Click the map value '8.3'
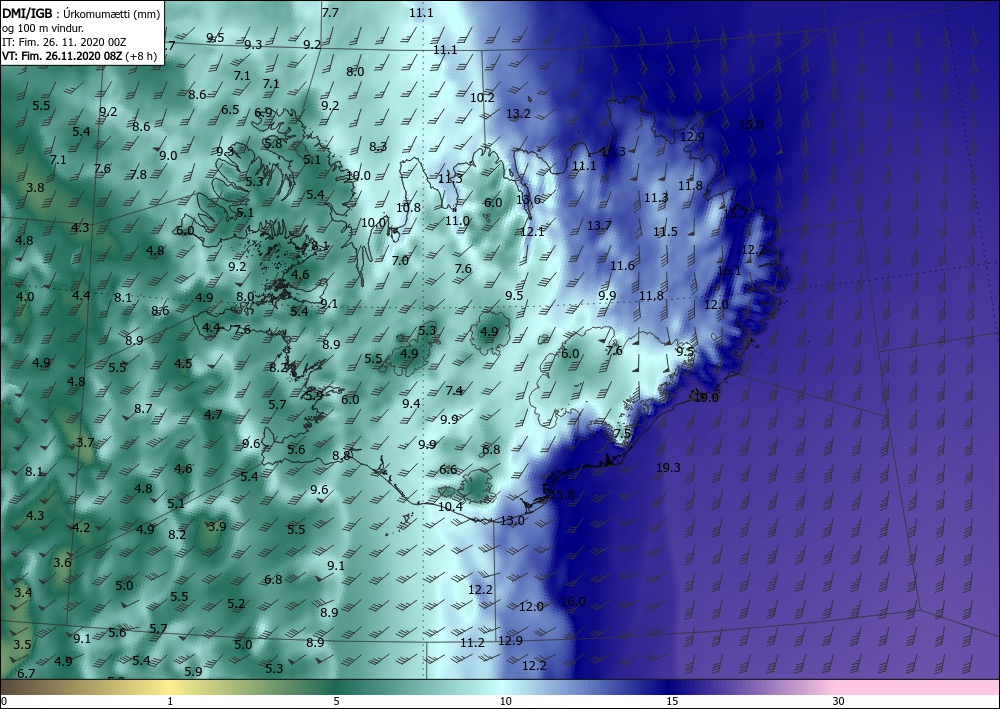Viewport: 1000px width, 709px height. 378,147
